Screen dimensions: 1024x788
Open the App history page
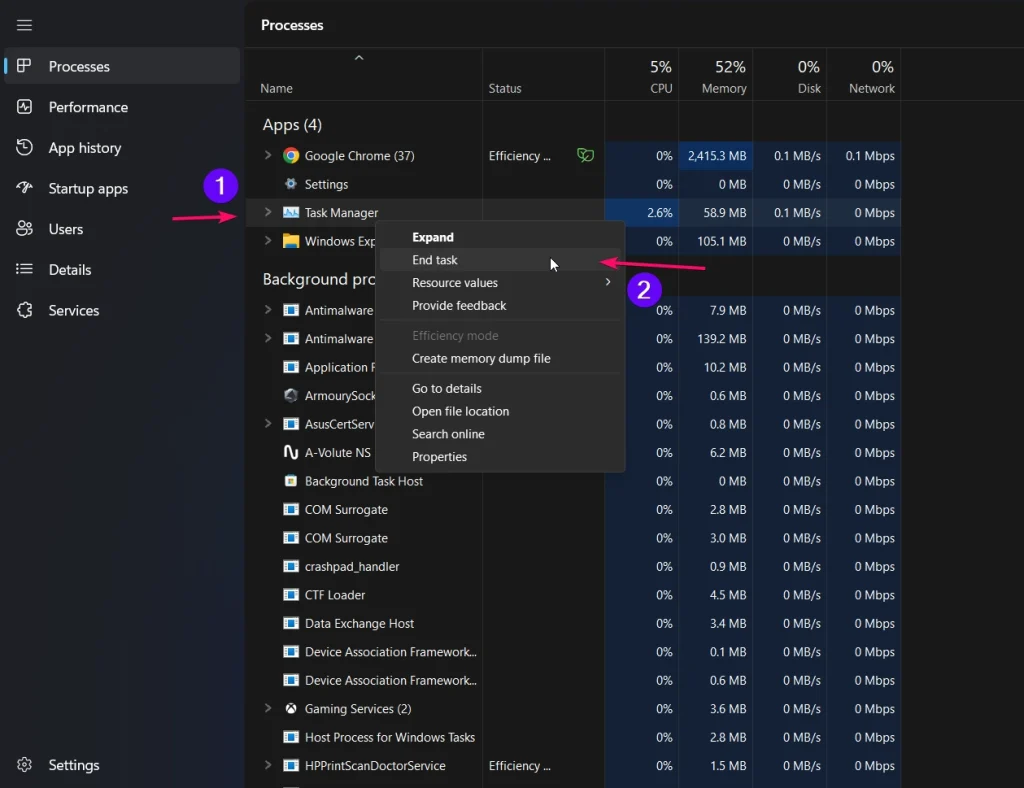tap(122, 148)
